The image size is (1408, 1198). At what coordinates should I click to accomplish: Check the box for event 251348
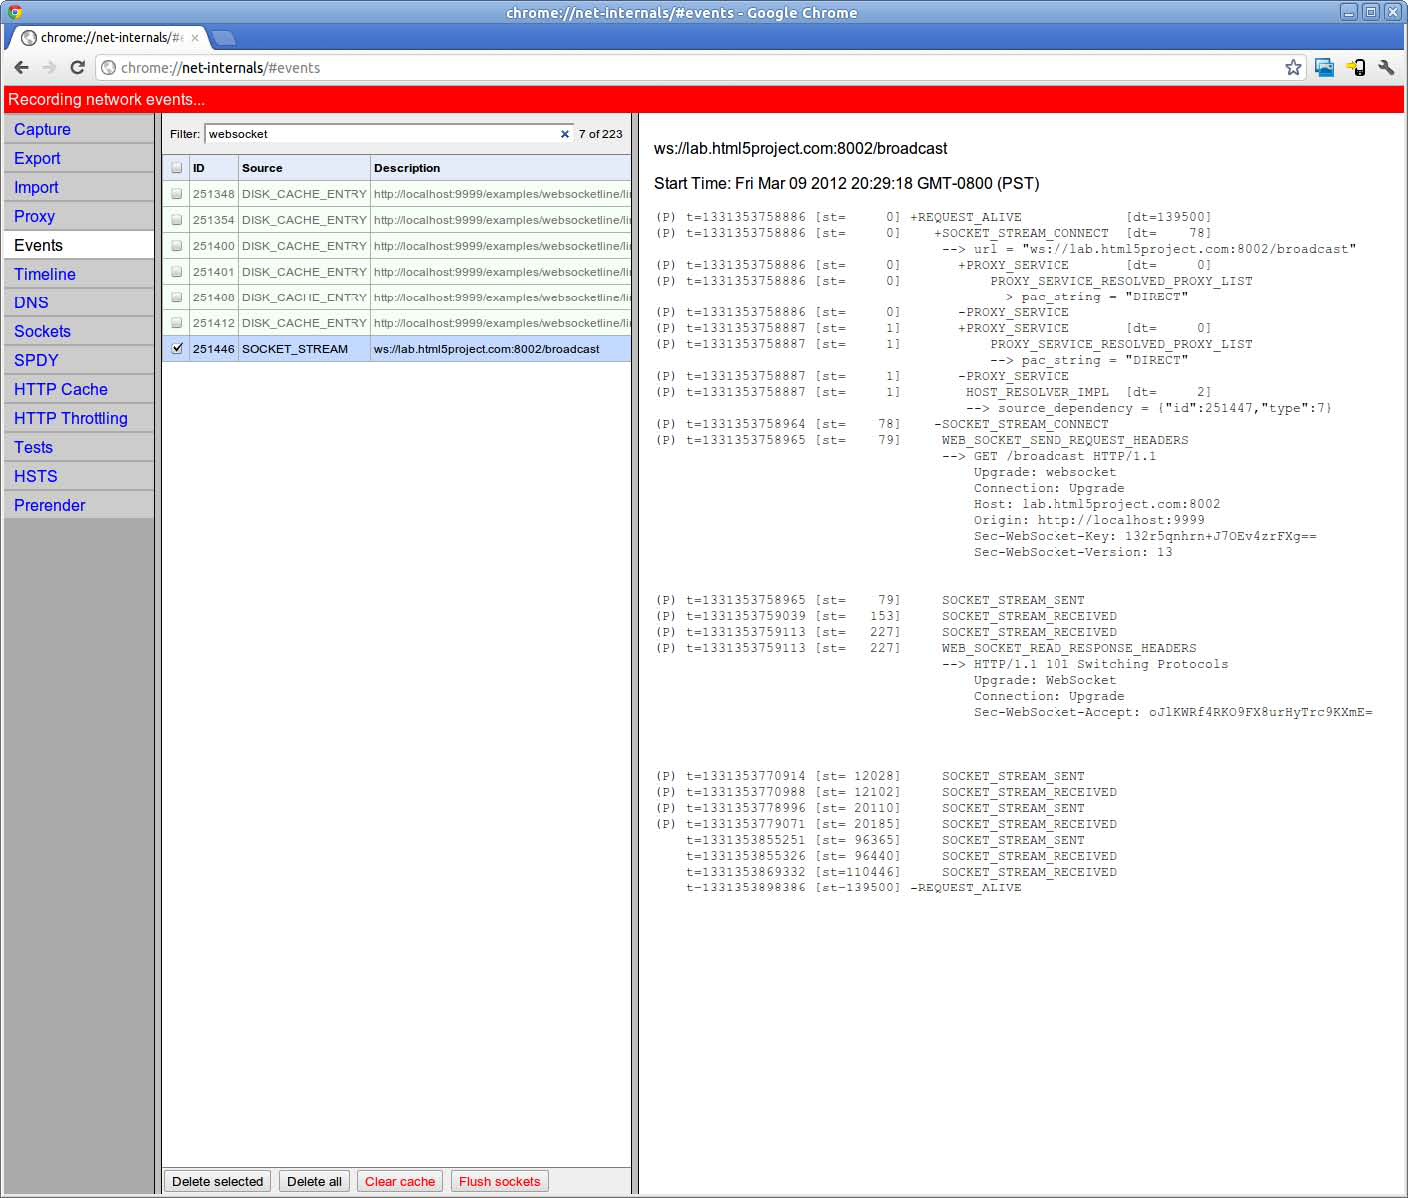tap(177, 194)
